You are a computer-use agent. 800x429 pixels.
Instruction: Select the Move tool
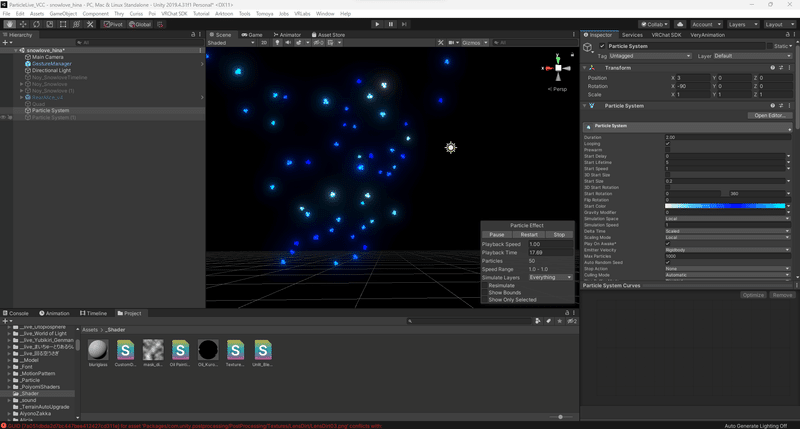[x=23, y=24]
